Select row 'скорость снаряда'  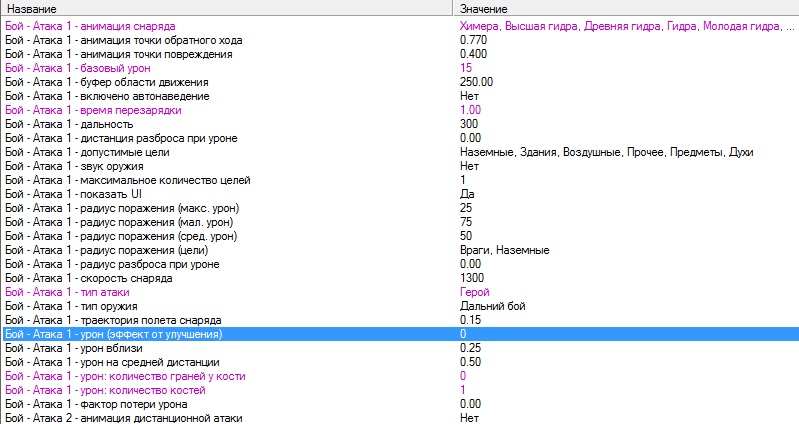coord(400,278)
